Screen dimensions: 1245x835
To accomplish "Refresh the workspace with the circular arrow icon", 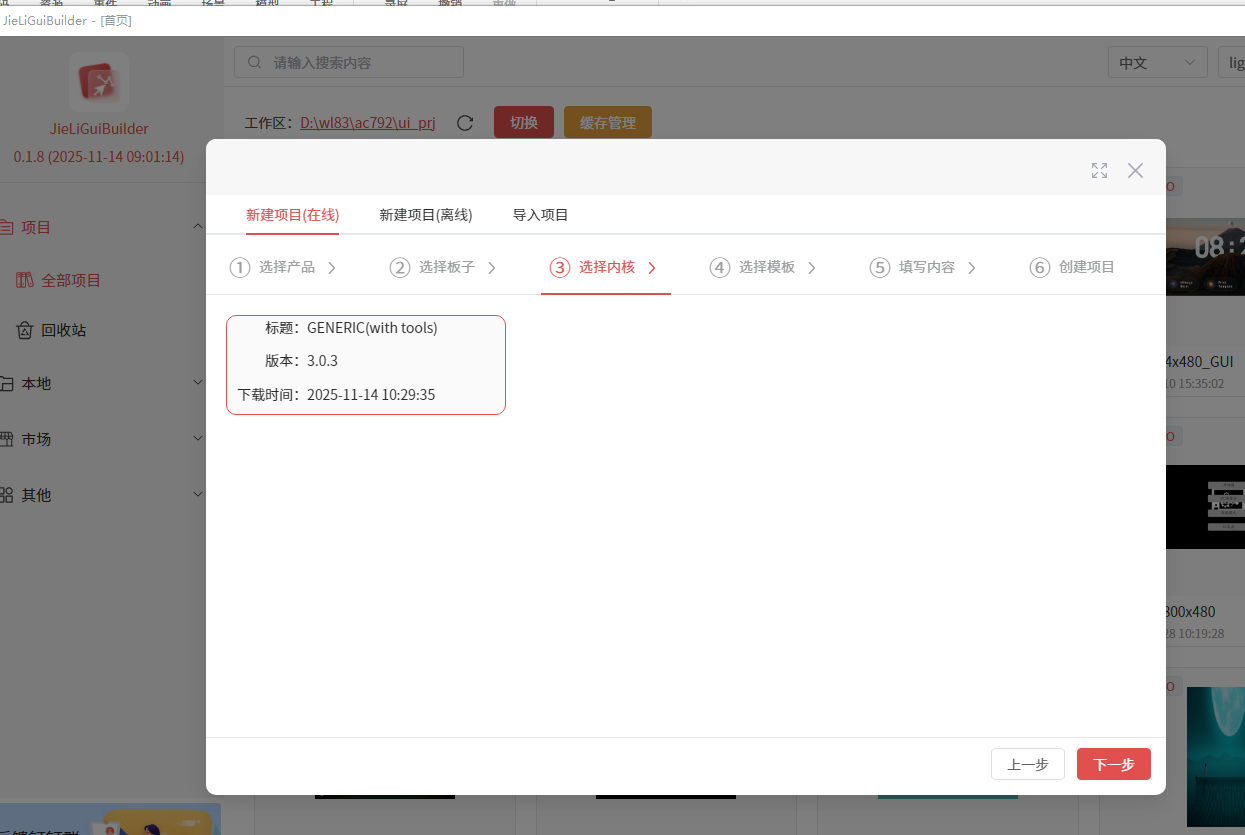I will pos(464,123).
